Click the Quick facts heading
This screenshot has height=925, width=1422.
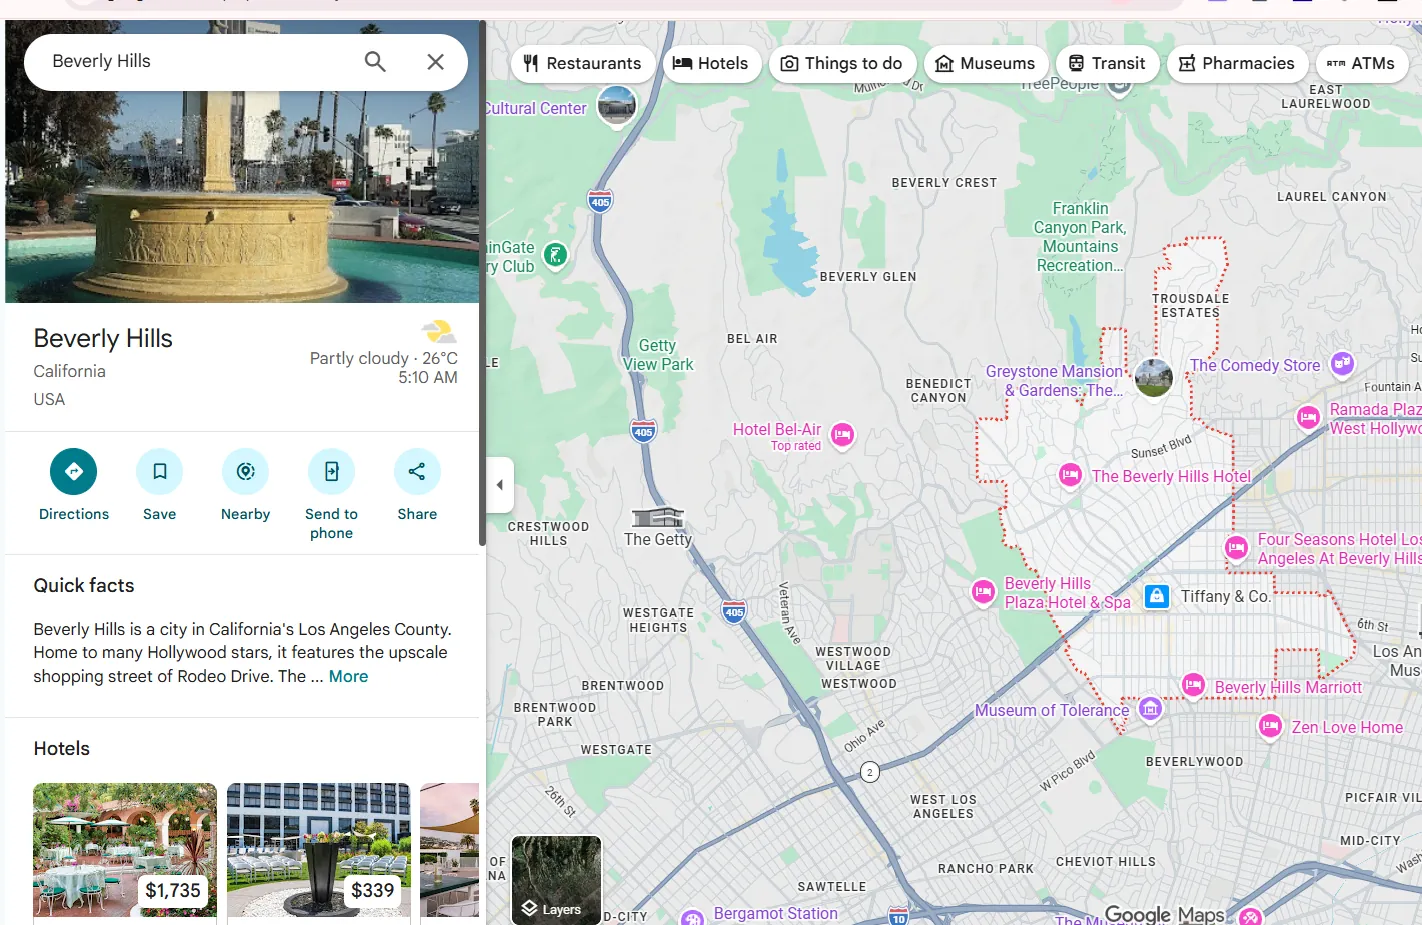pyautogui.click(x=84, y=586)
